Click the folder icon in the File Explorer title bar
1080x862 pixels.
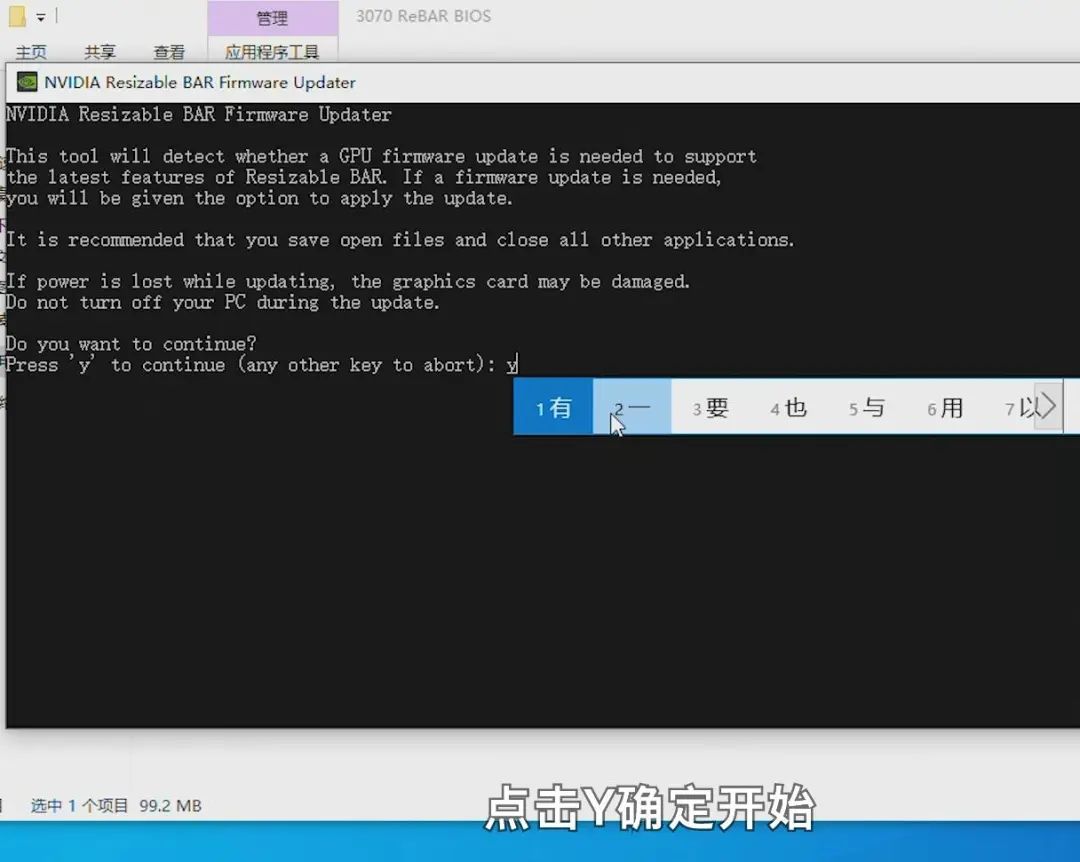[17, 16]
